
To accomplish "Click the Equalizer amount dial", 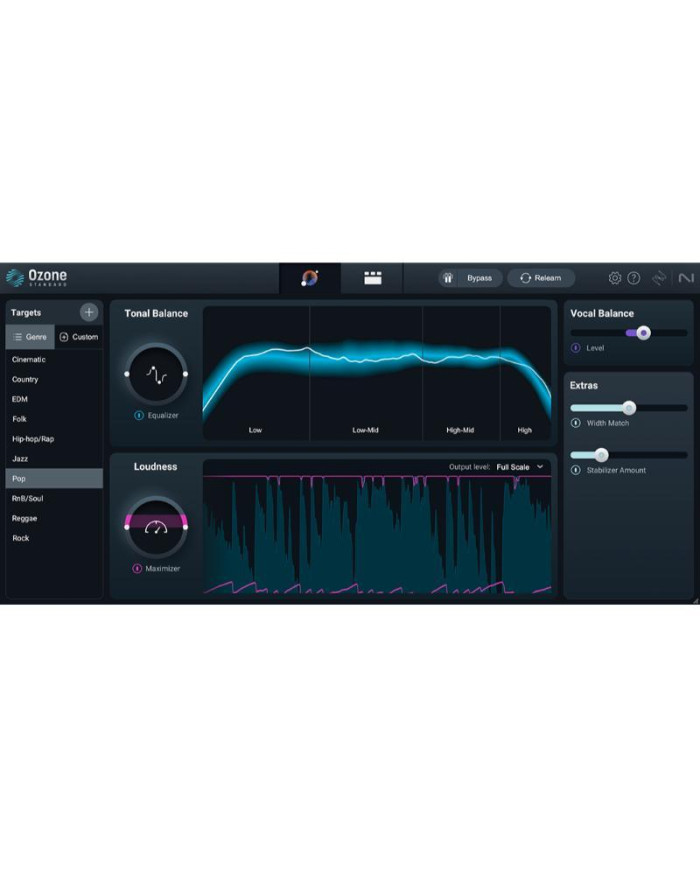I will [156, 374].
